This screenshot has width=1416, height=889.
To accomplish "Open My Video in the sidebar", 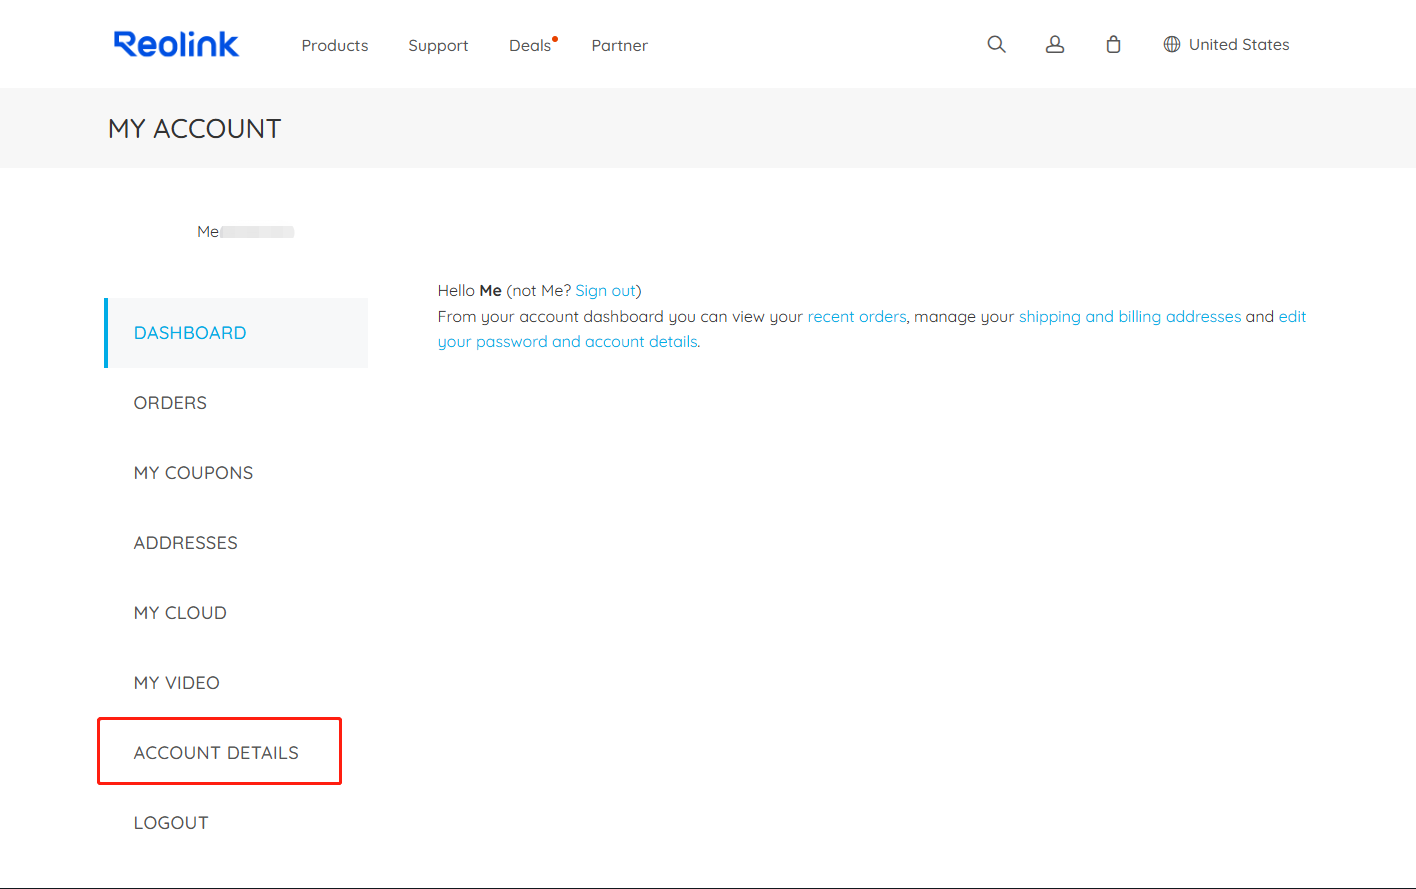I will [177, 683].
